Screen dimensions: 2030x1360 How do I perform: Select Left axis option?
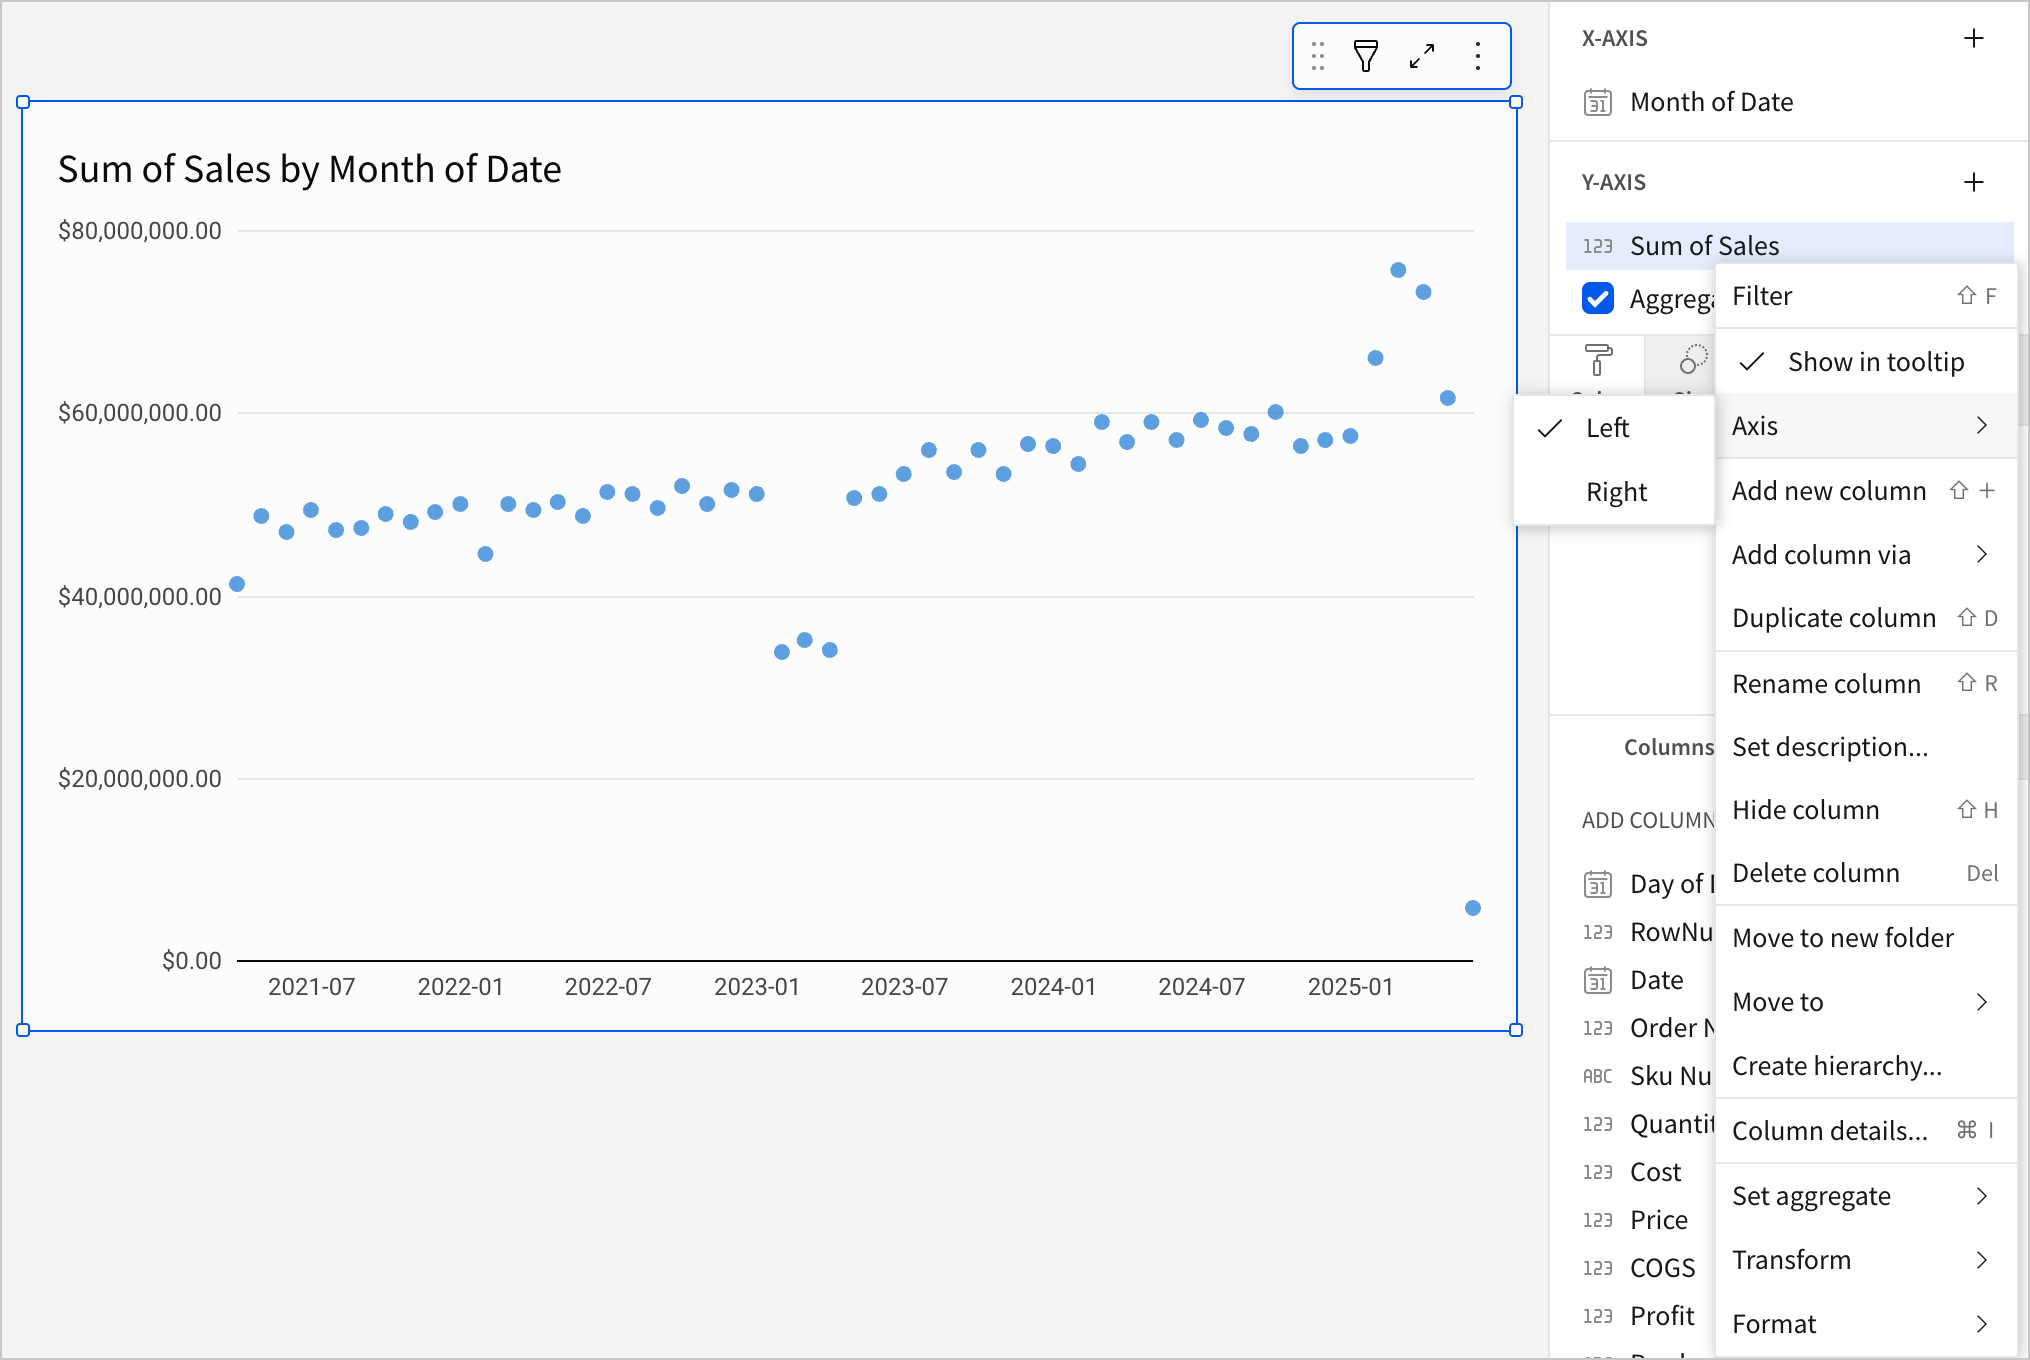(x=1614, y=428)
